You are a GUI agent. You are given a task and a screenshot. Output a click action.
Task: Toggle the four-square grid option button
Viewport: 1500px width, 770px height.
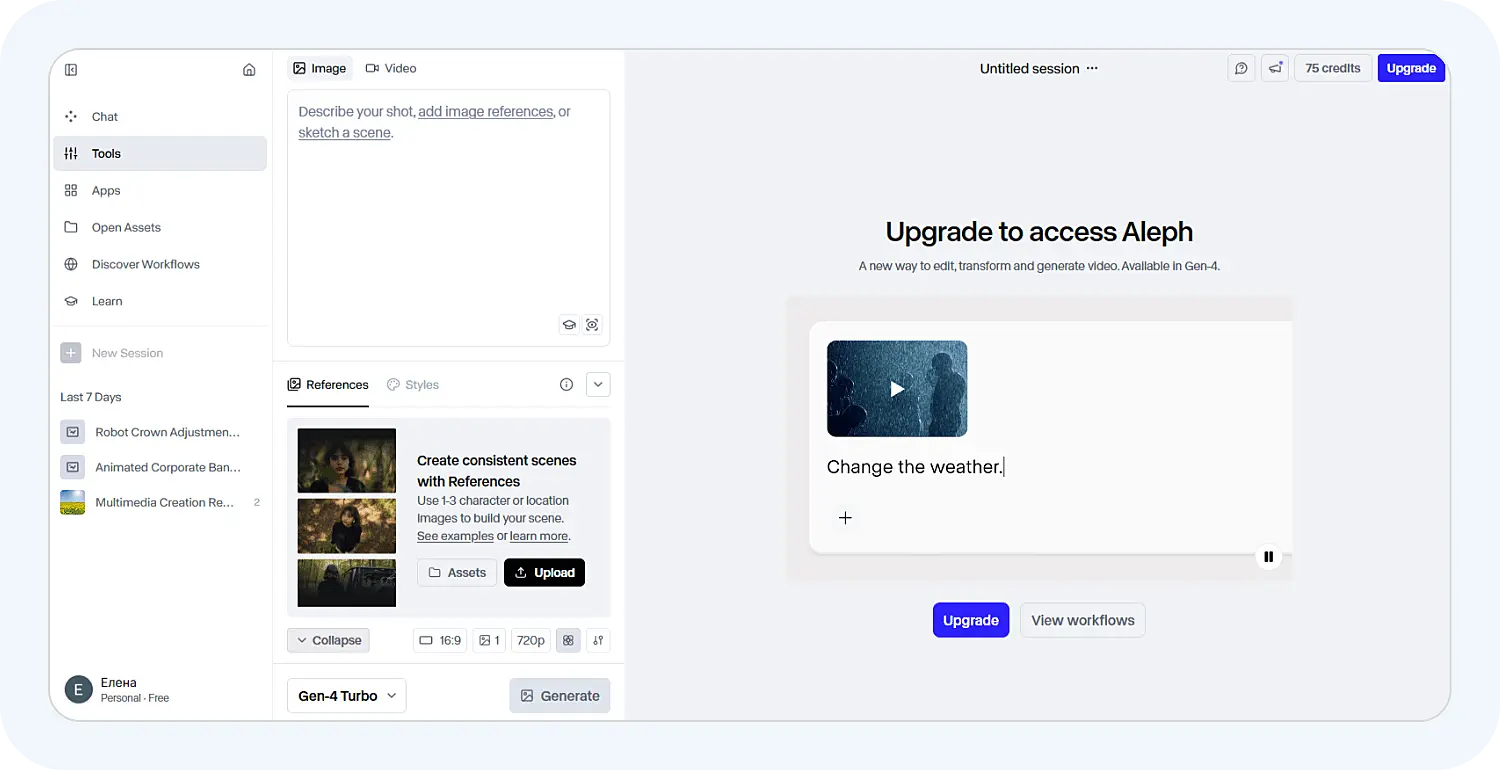click(568, 640)
